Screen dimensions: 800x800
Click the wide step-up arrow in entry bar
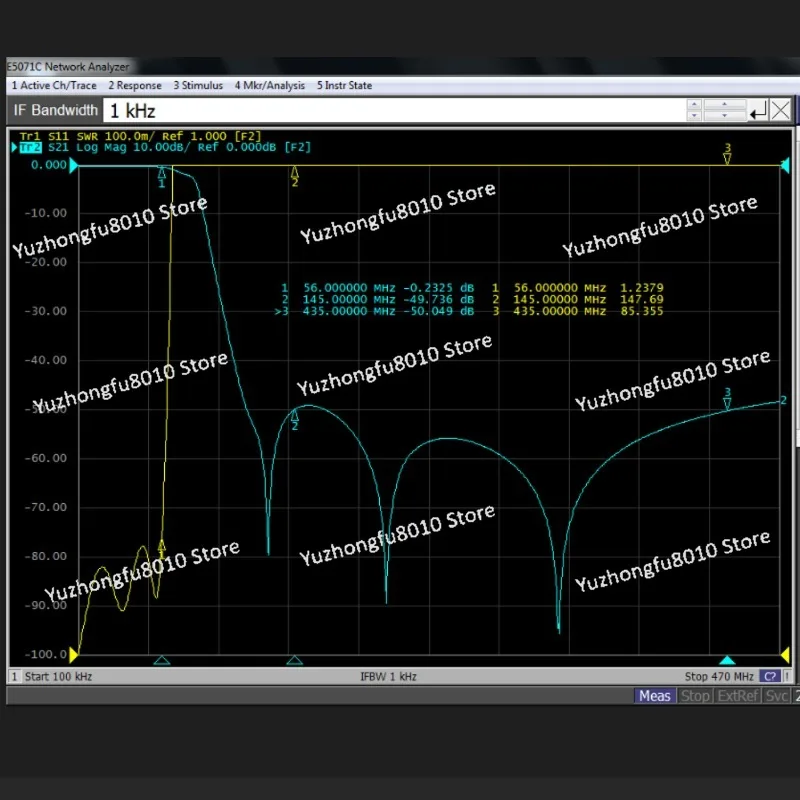(x=724, y=105)
